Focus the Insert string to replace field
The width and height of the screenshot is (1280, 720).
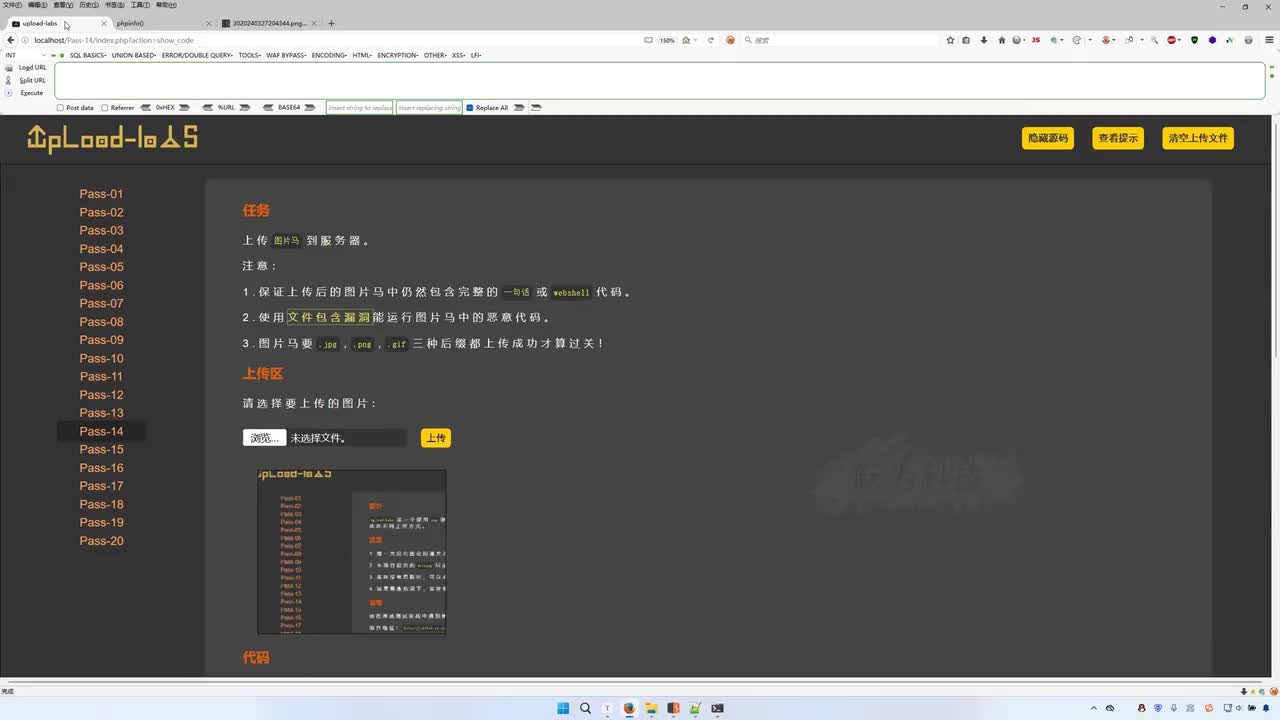(360, 108)
